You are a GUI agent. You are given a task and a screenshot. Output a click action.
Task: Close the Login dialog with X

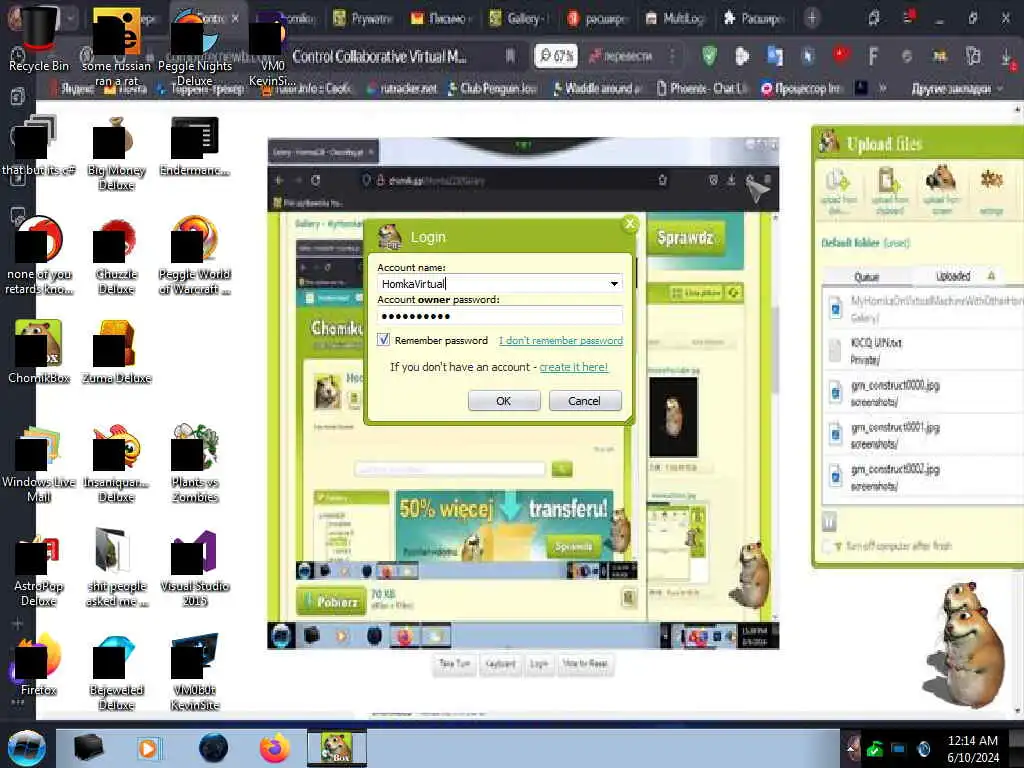pos(630,224)
